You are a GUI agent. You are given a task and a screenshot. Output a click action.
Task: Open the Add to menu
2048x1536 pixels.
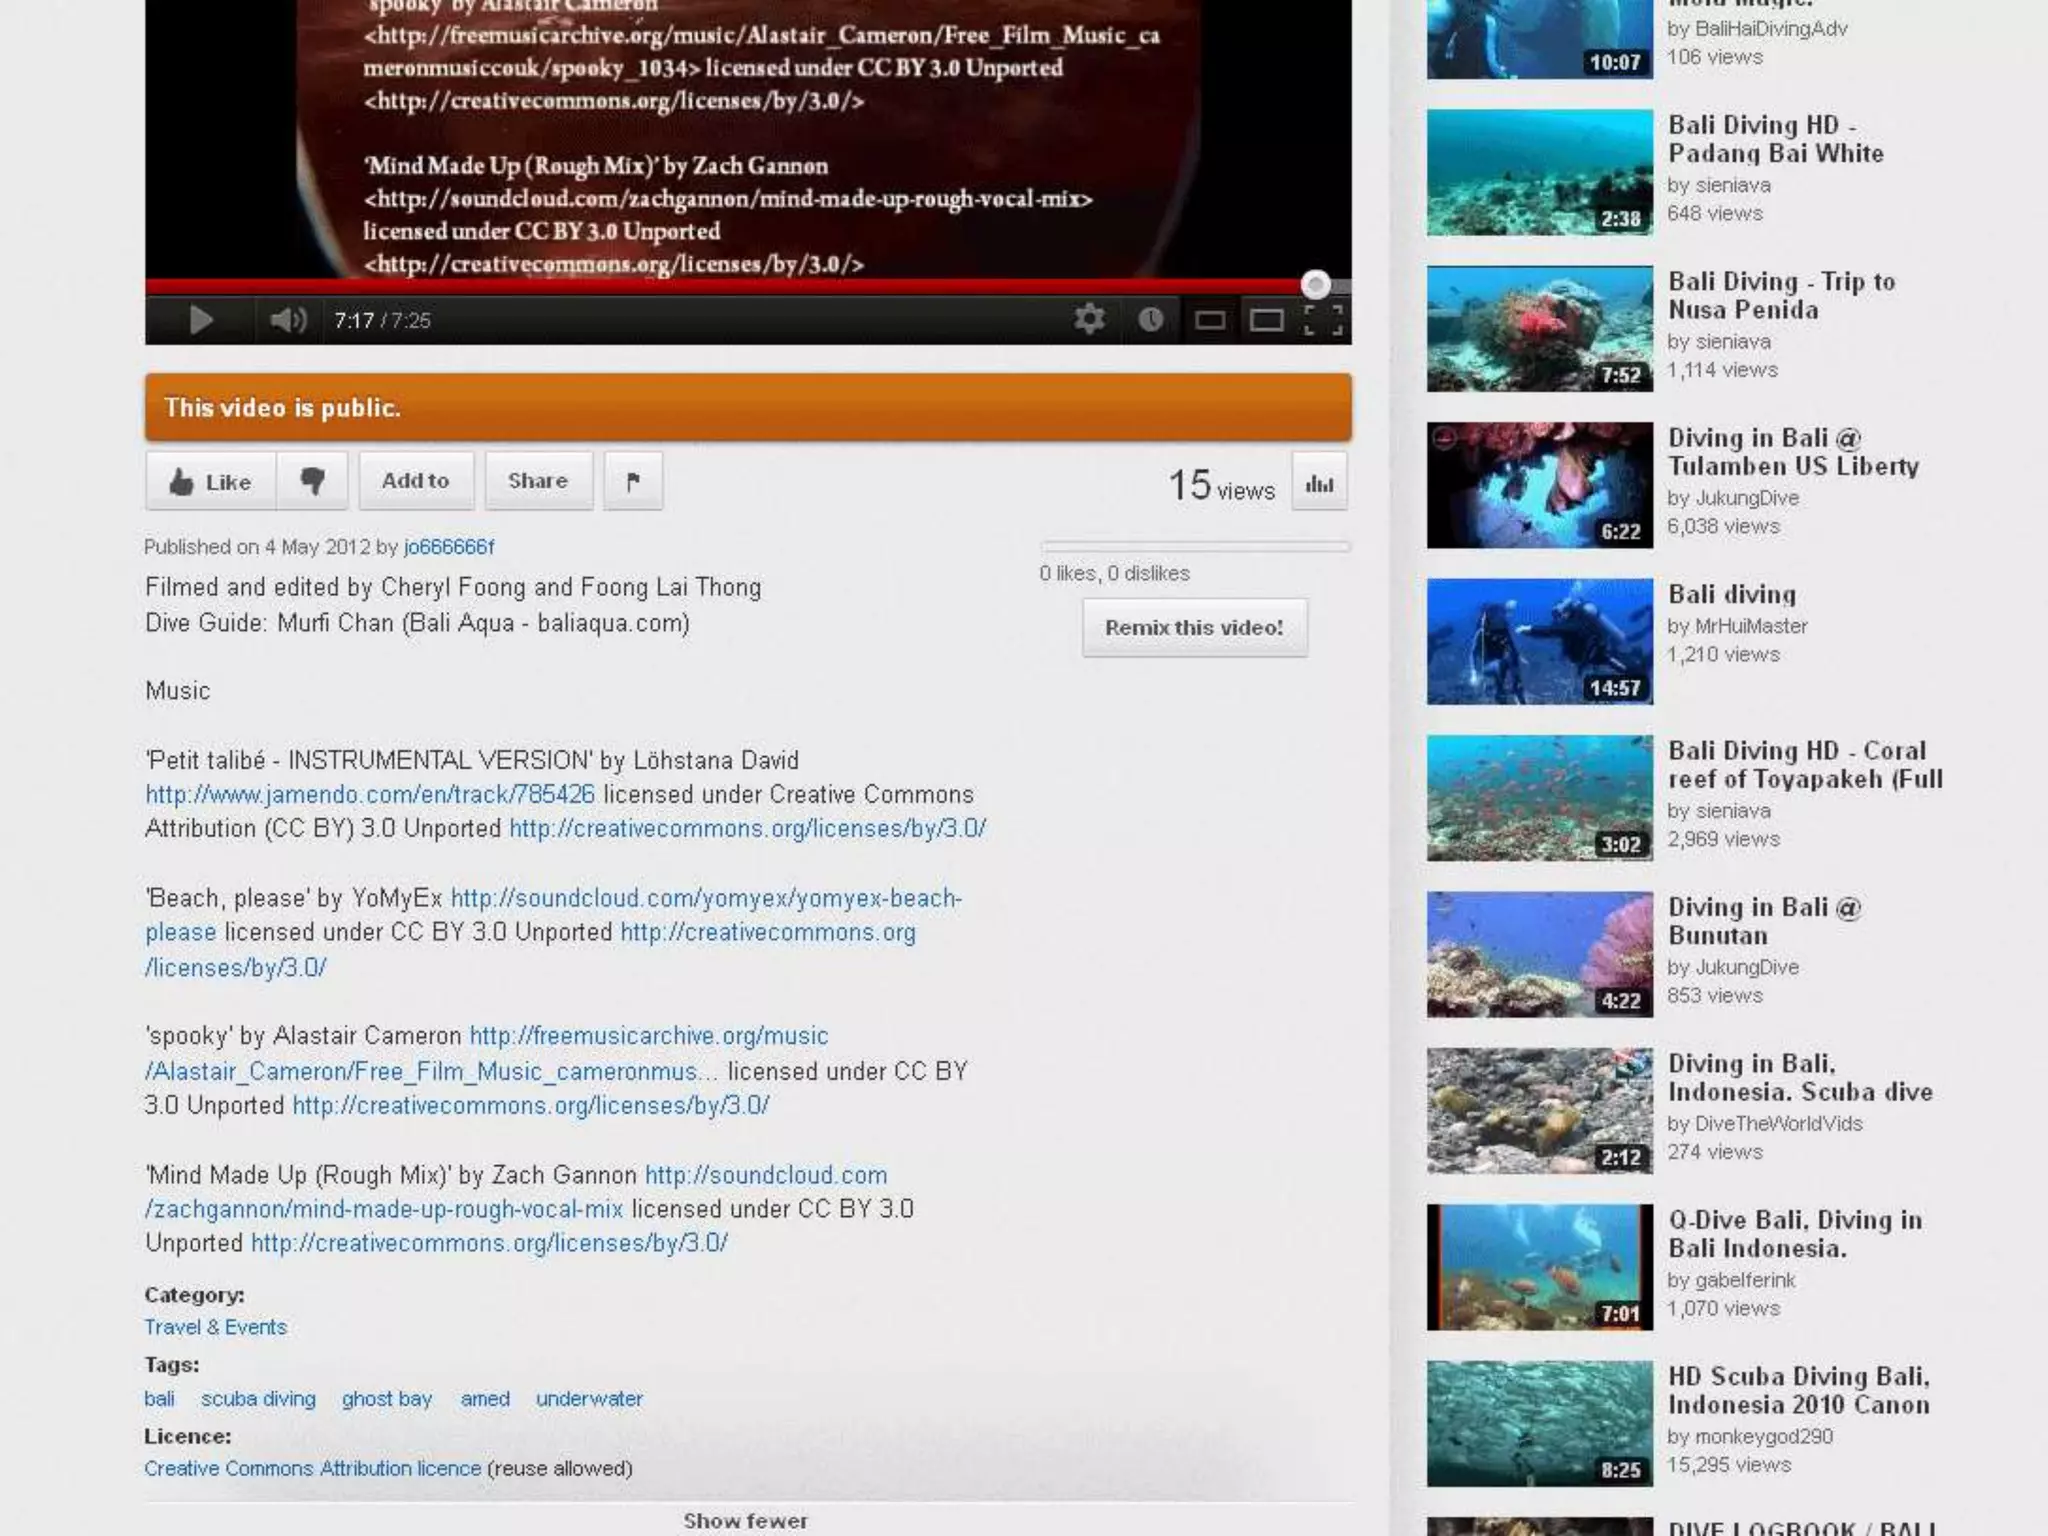click(415, 481)
